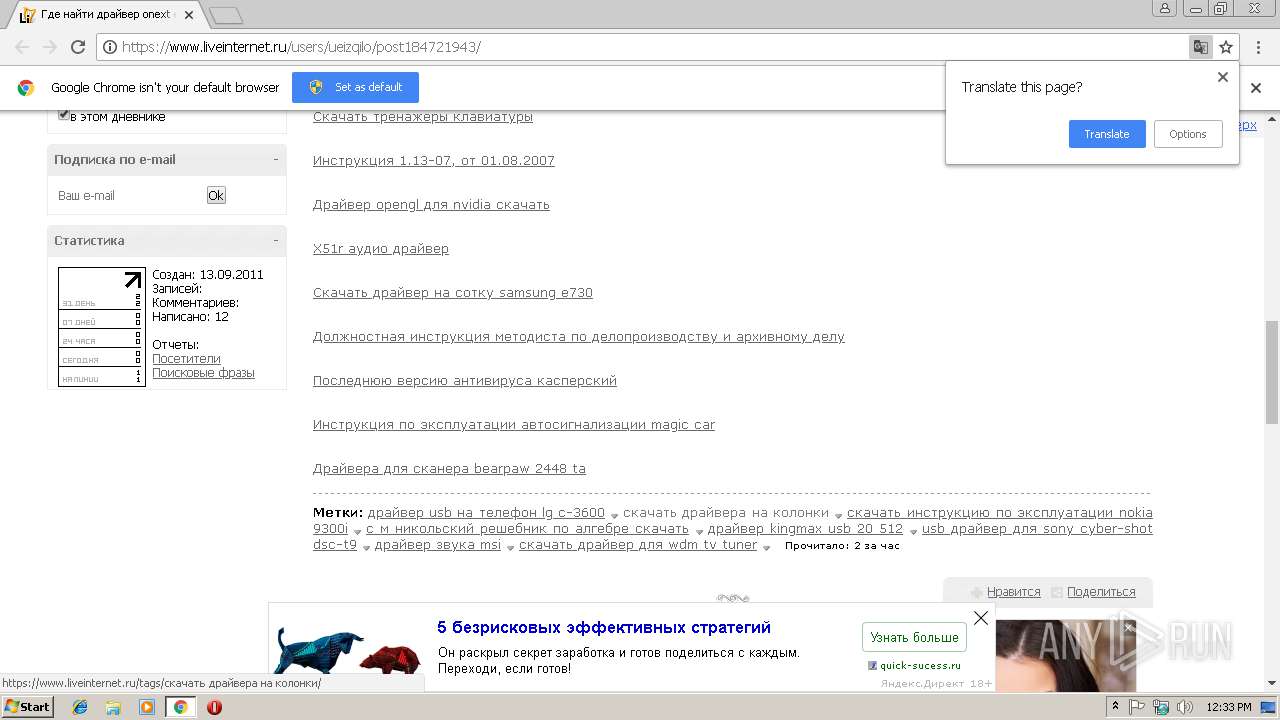Viewport: 1280px width, 720px height.
Task: Go back with the browser back arrow
Action: click(22, 47)
